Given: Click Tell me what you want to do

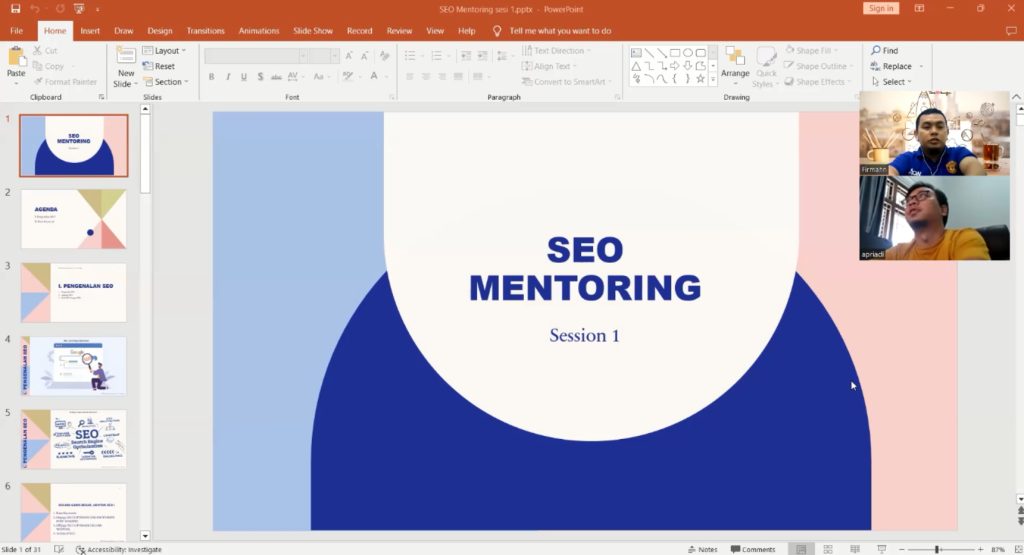Looking at the screenshot, I should pos(560,31).
